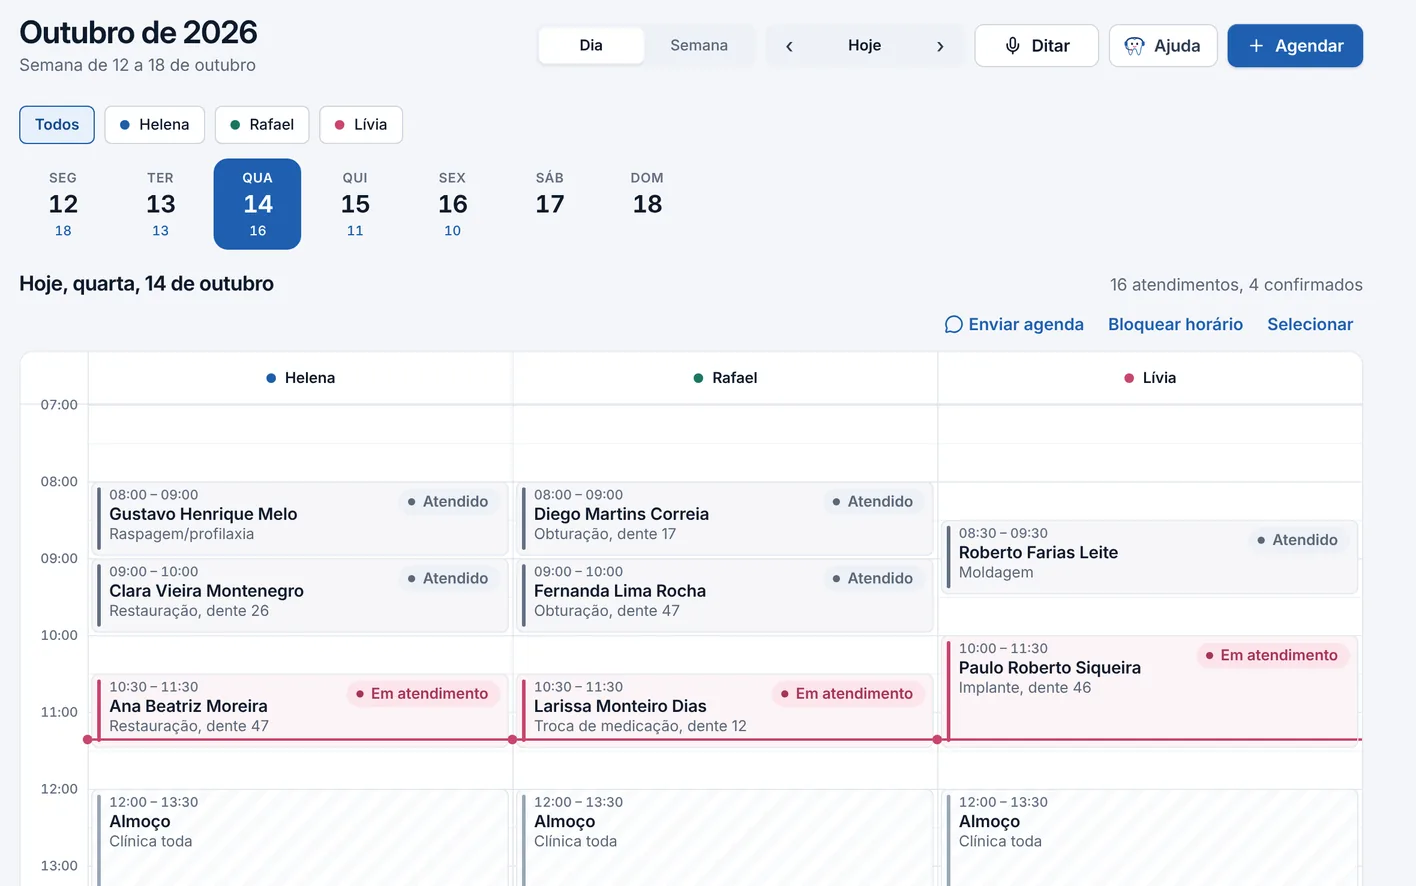The width and height of the screenshot is (1416, 886).
Task: Click Lívia column header
Action: [1150, 378]
